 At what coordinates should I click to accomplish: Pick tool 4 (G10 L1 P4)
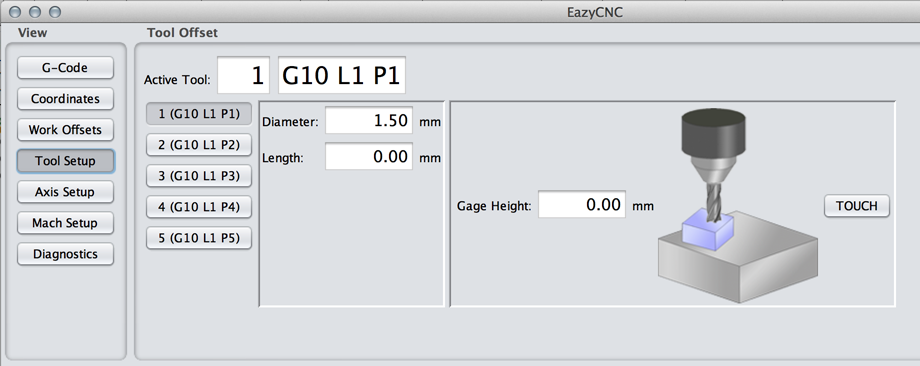pos(199,207)
